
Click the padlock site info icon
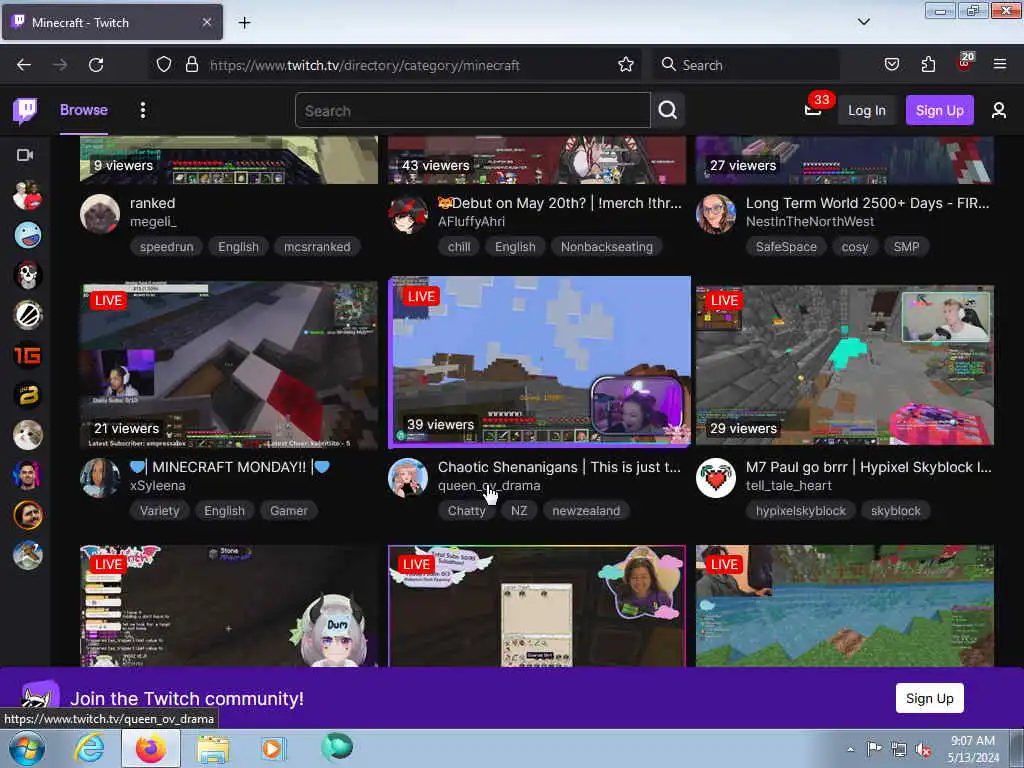point(191,65)
